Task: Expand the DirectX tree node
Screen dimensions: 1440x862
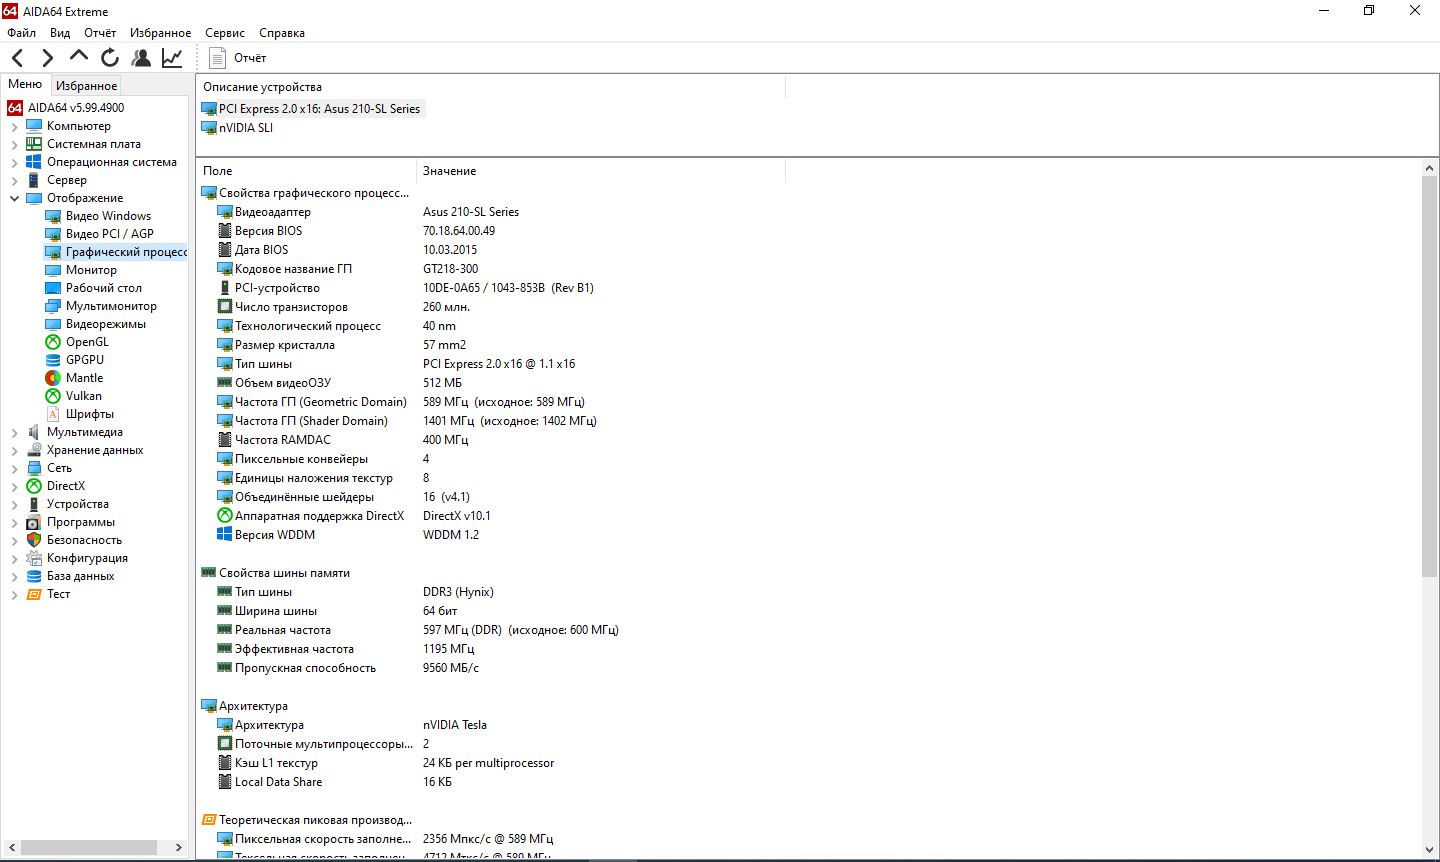Action: tap(14, 487)
